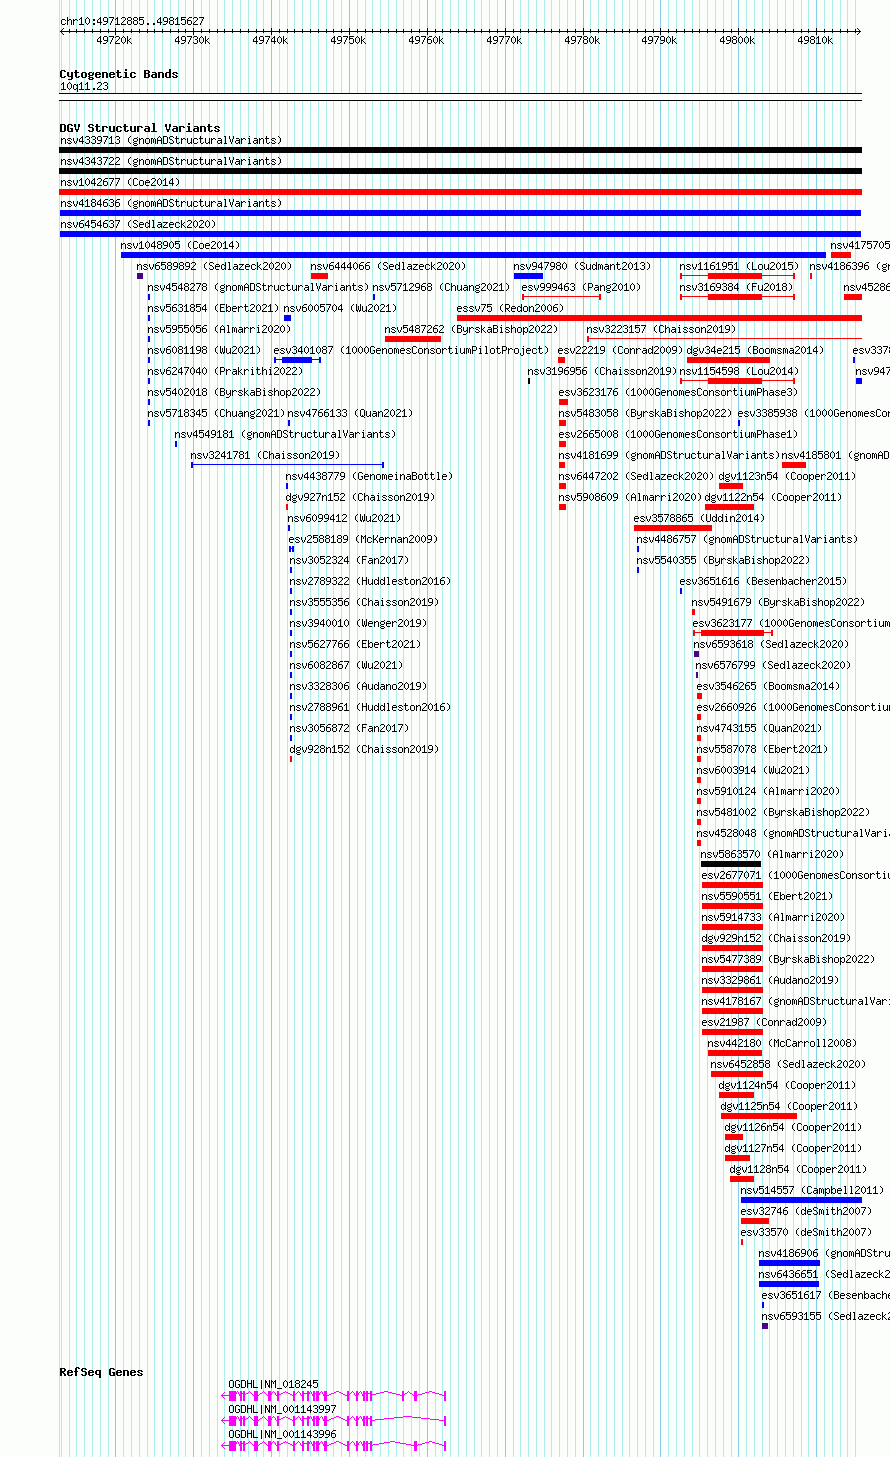Click the nsv4343722 variant label
890x1457 pixels.
(x=171, y=161)
